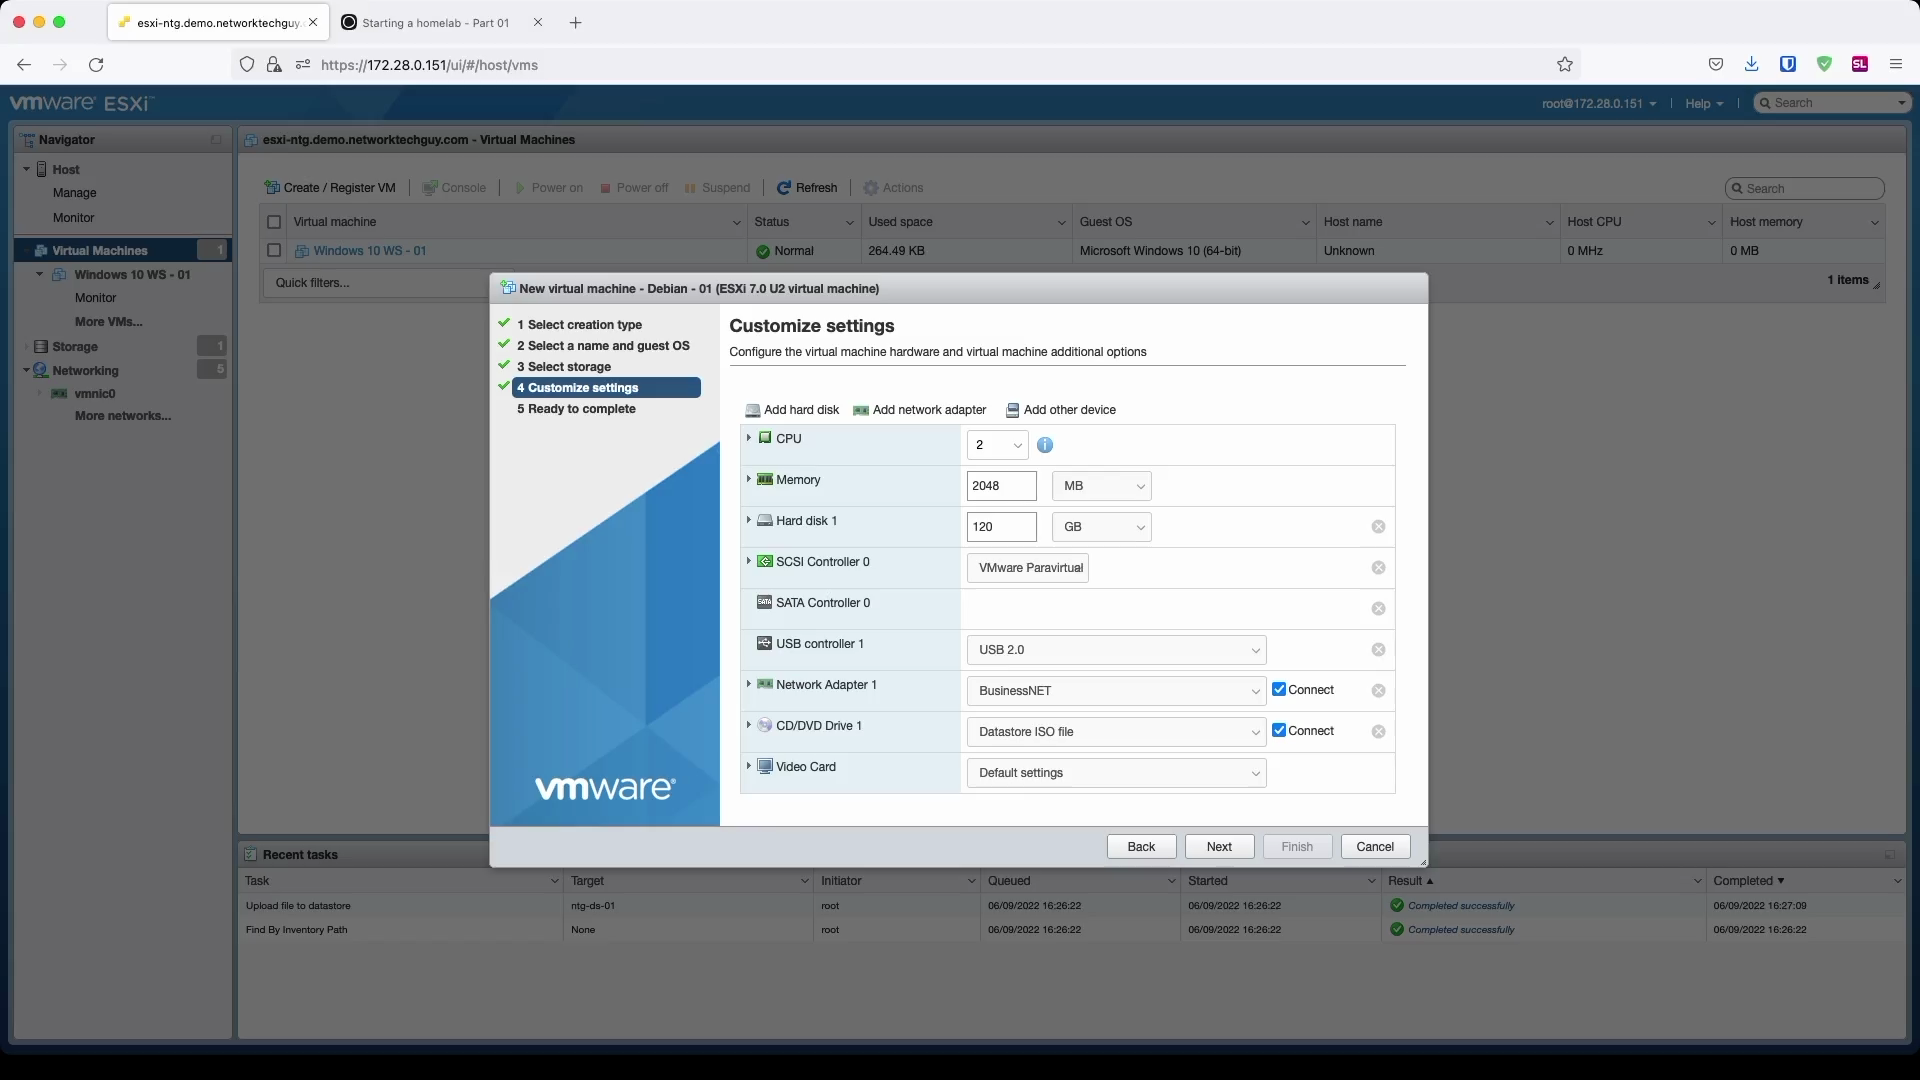Click Memory size input field
This screenshot has width=1920, height=1080.
tap(1001, 486)
